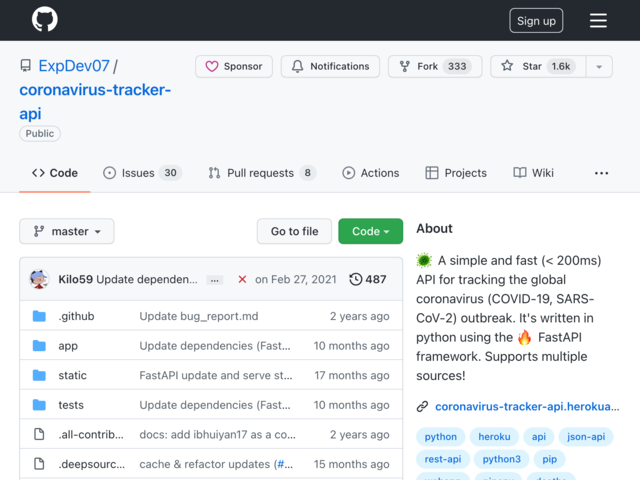Image resolution: width=640 pixels, height=480 pixels.
Task: Click the 2 years ago timestamp for .github
Action: click(360, 316)
